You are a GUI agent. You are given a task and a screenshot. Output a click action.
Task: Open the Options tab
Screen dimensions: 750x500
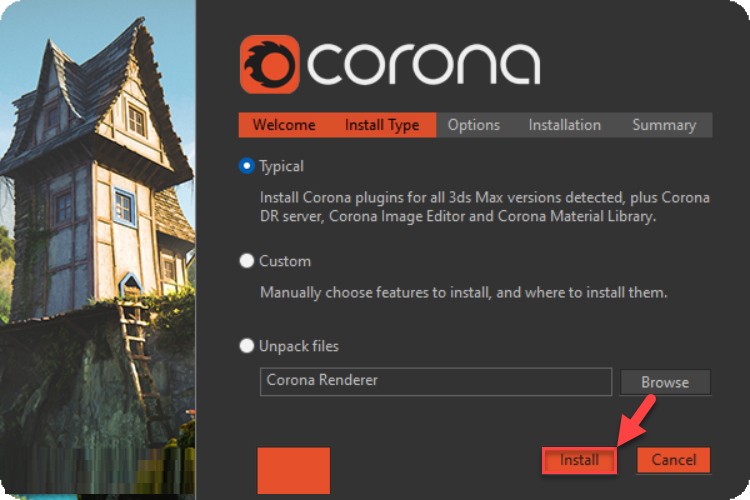tap(474, 125)
